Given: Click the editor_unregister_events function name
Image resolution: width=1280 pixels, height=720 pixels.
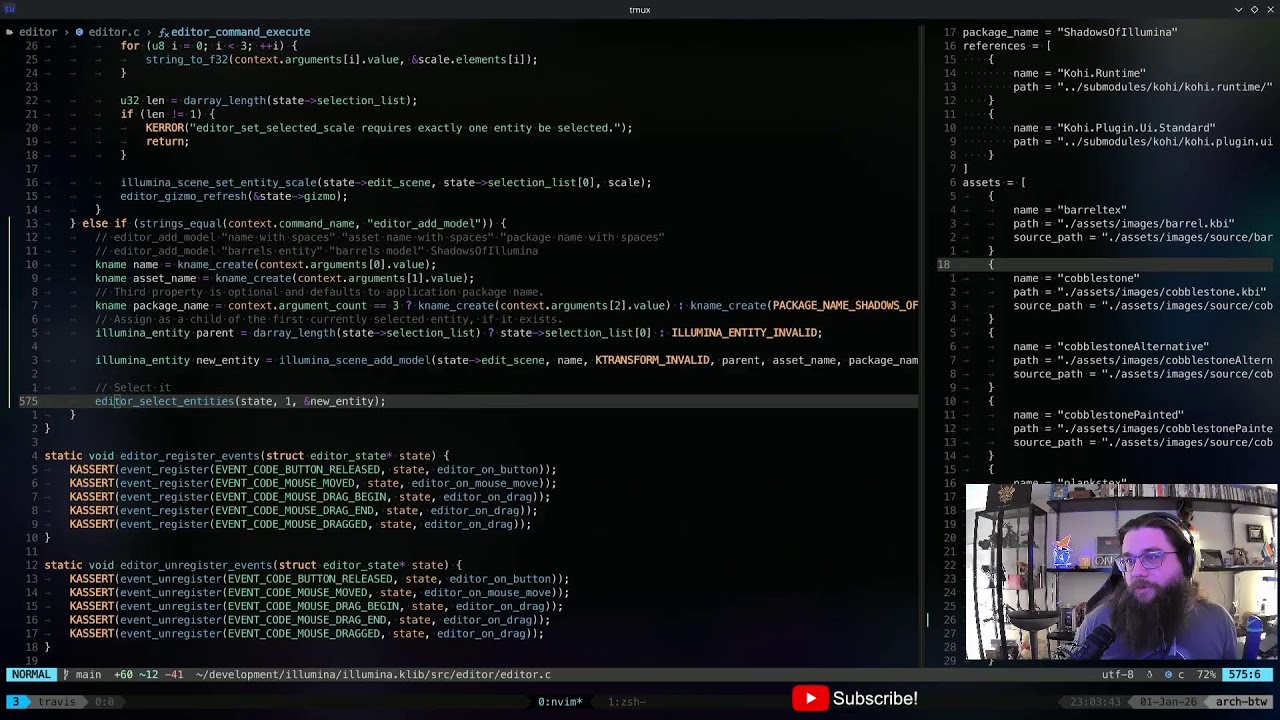Looking at the screenshot, I should [x=196, y=565].
